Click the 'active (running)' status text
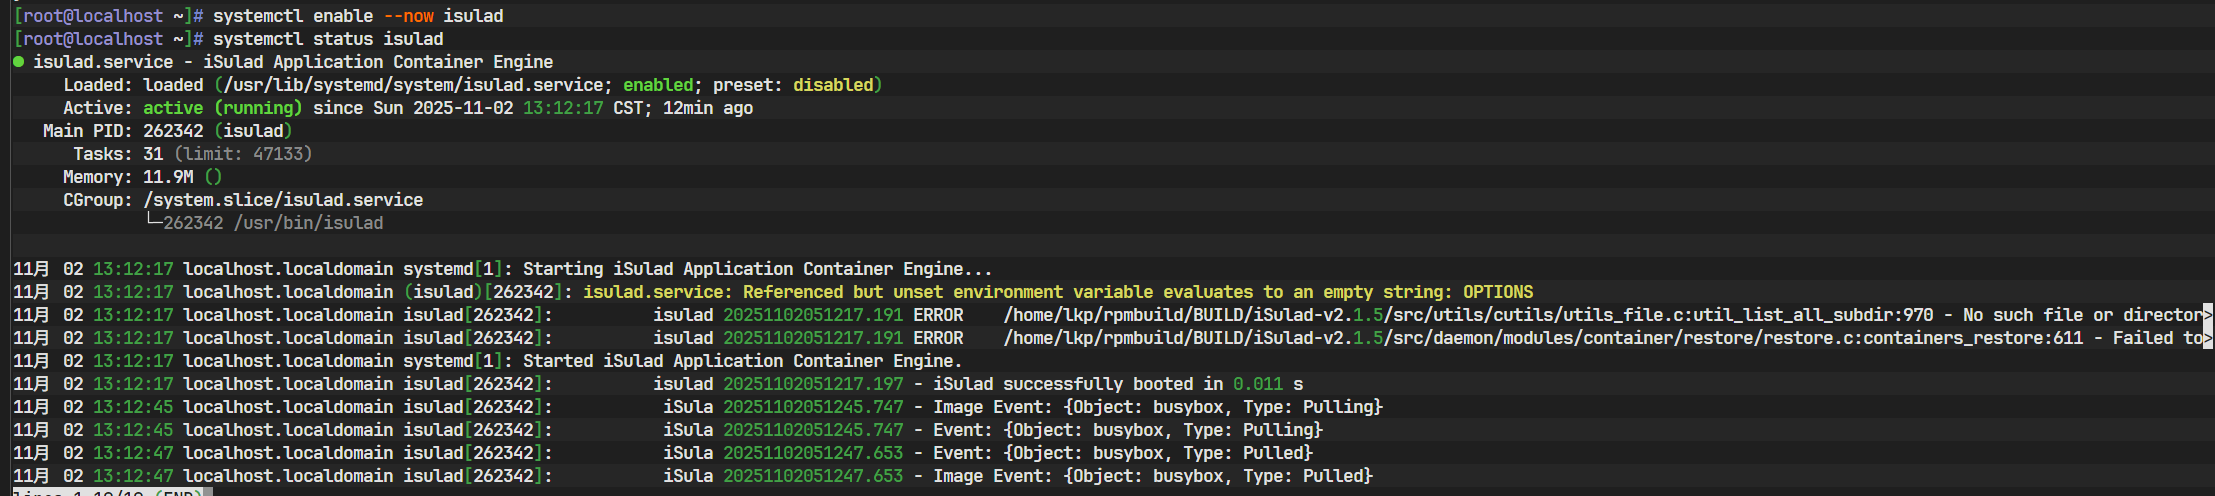The image size is (2215, 496). click(222, 108)
